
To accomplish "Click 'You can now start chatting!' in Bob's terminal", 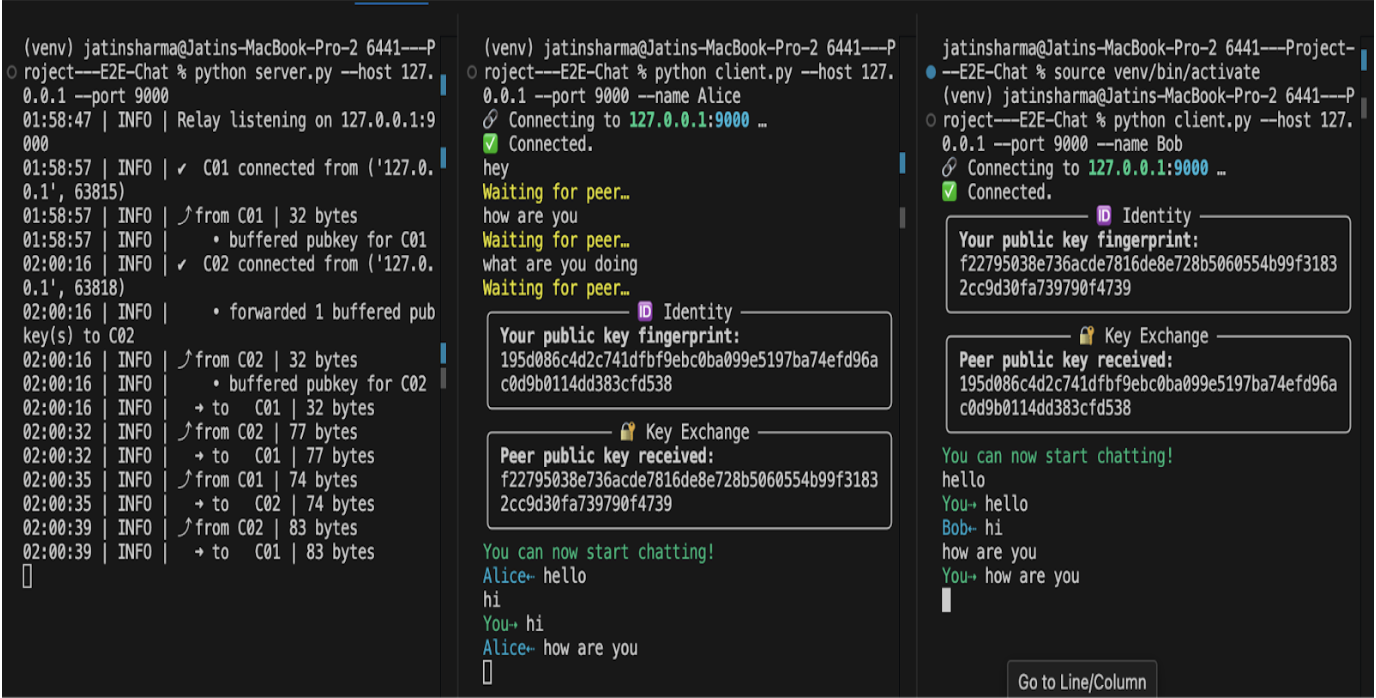I will click(1058, 456).
